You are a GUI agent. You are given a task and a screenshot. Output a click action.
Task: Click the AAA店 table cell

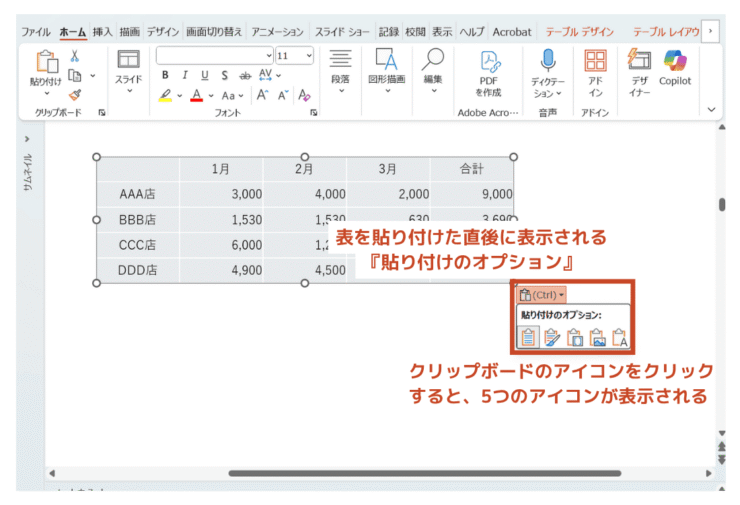click(x=137, y=194)
